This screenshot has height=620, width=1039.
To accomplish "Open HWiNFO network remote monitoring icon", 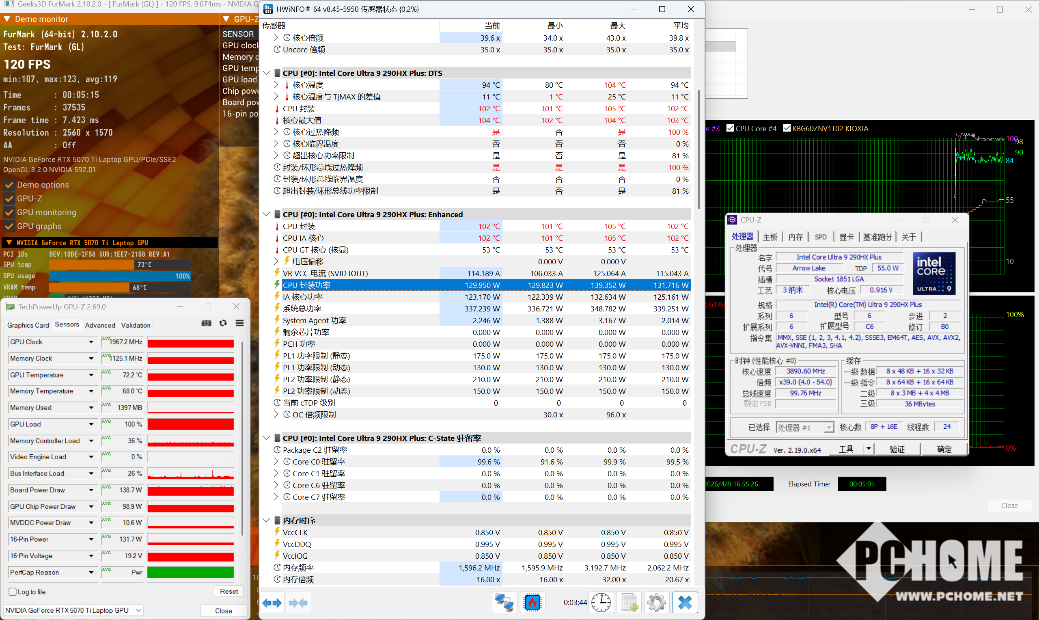I will 505,602.
